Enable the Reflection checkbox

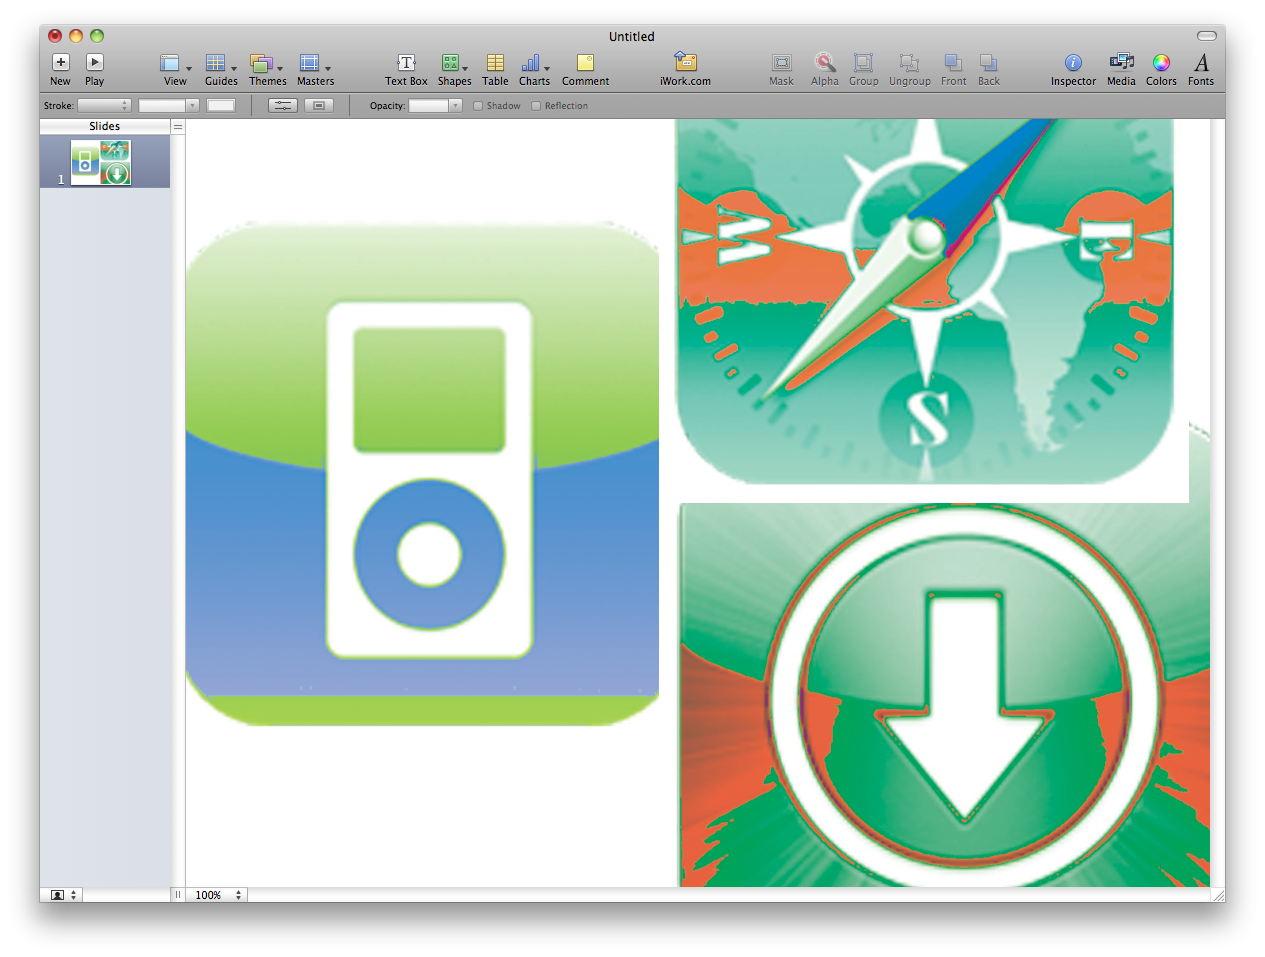536,106
